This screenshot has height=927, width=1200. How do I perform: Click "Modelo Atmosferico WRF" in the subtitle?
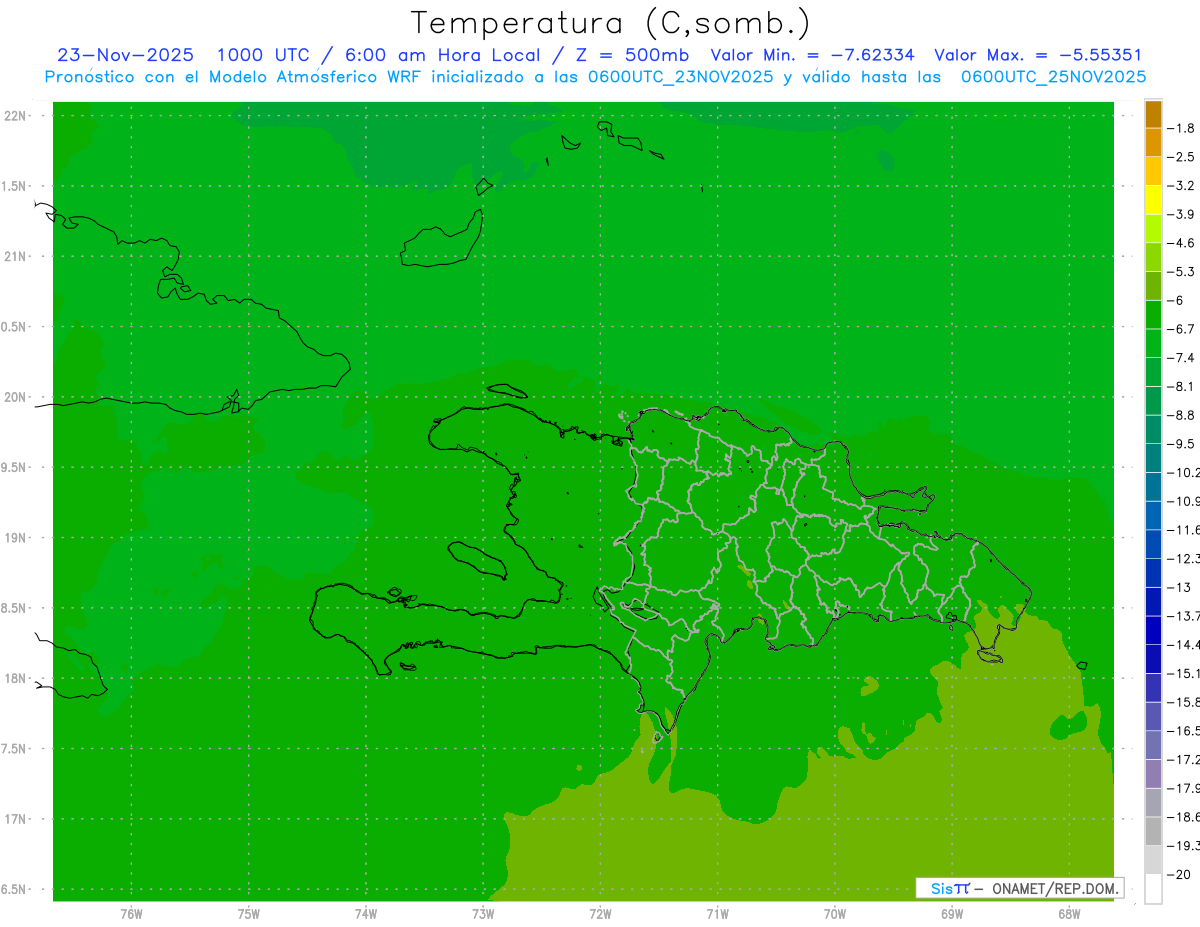[x=324, y=77]
